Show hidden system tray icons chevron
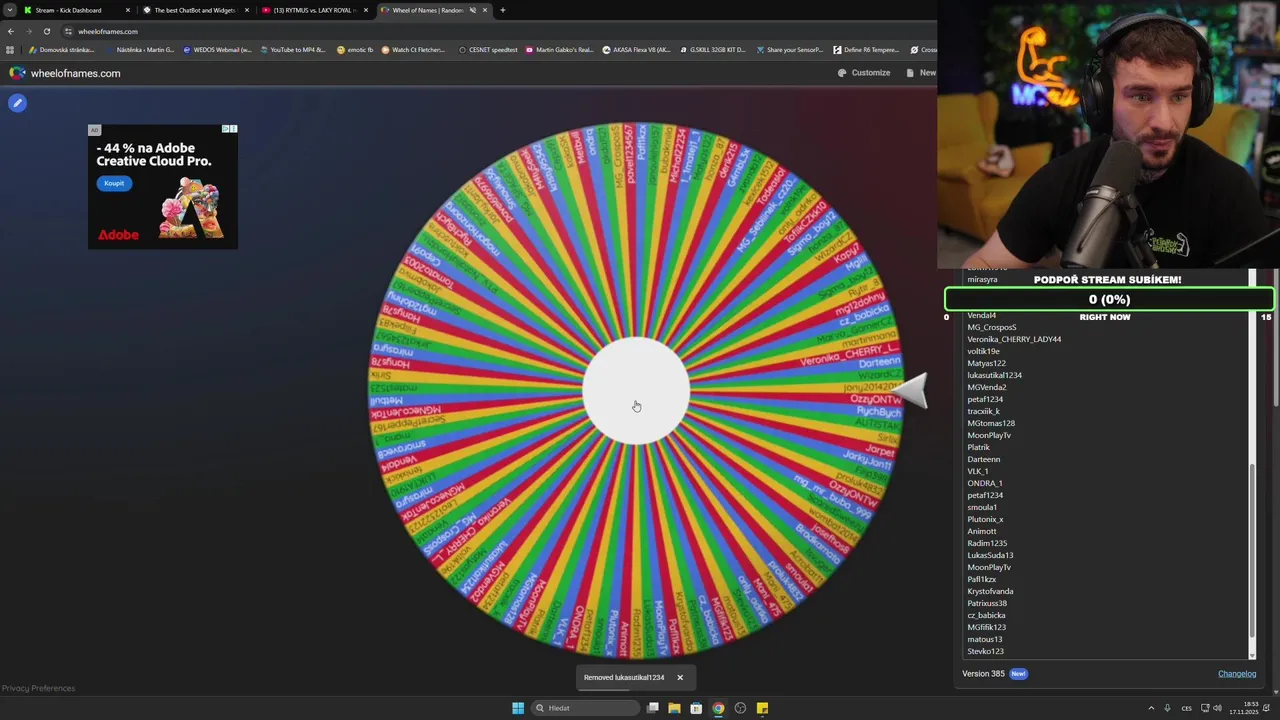1280x720 pixels. [x=1151, y=708]
